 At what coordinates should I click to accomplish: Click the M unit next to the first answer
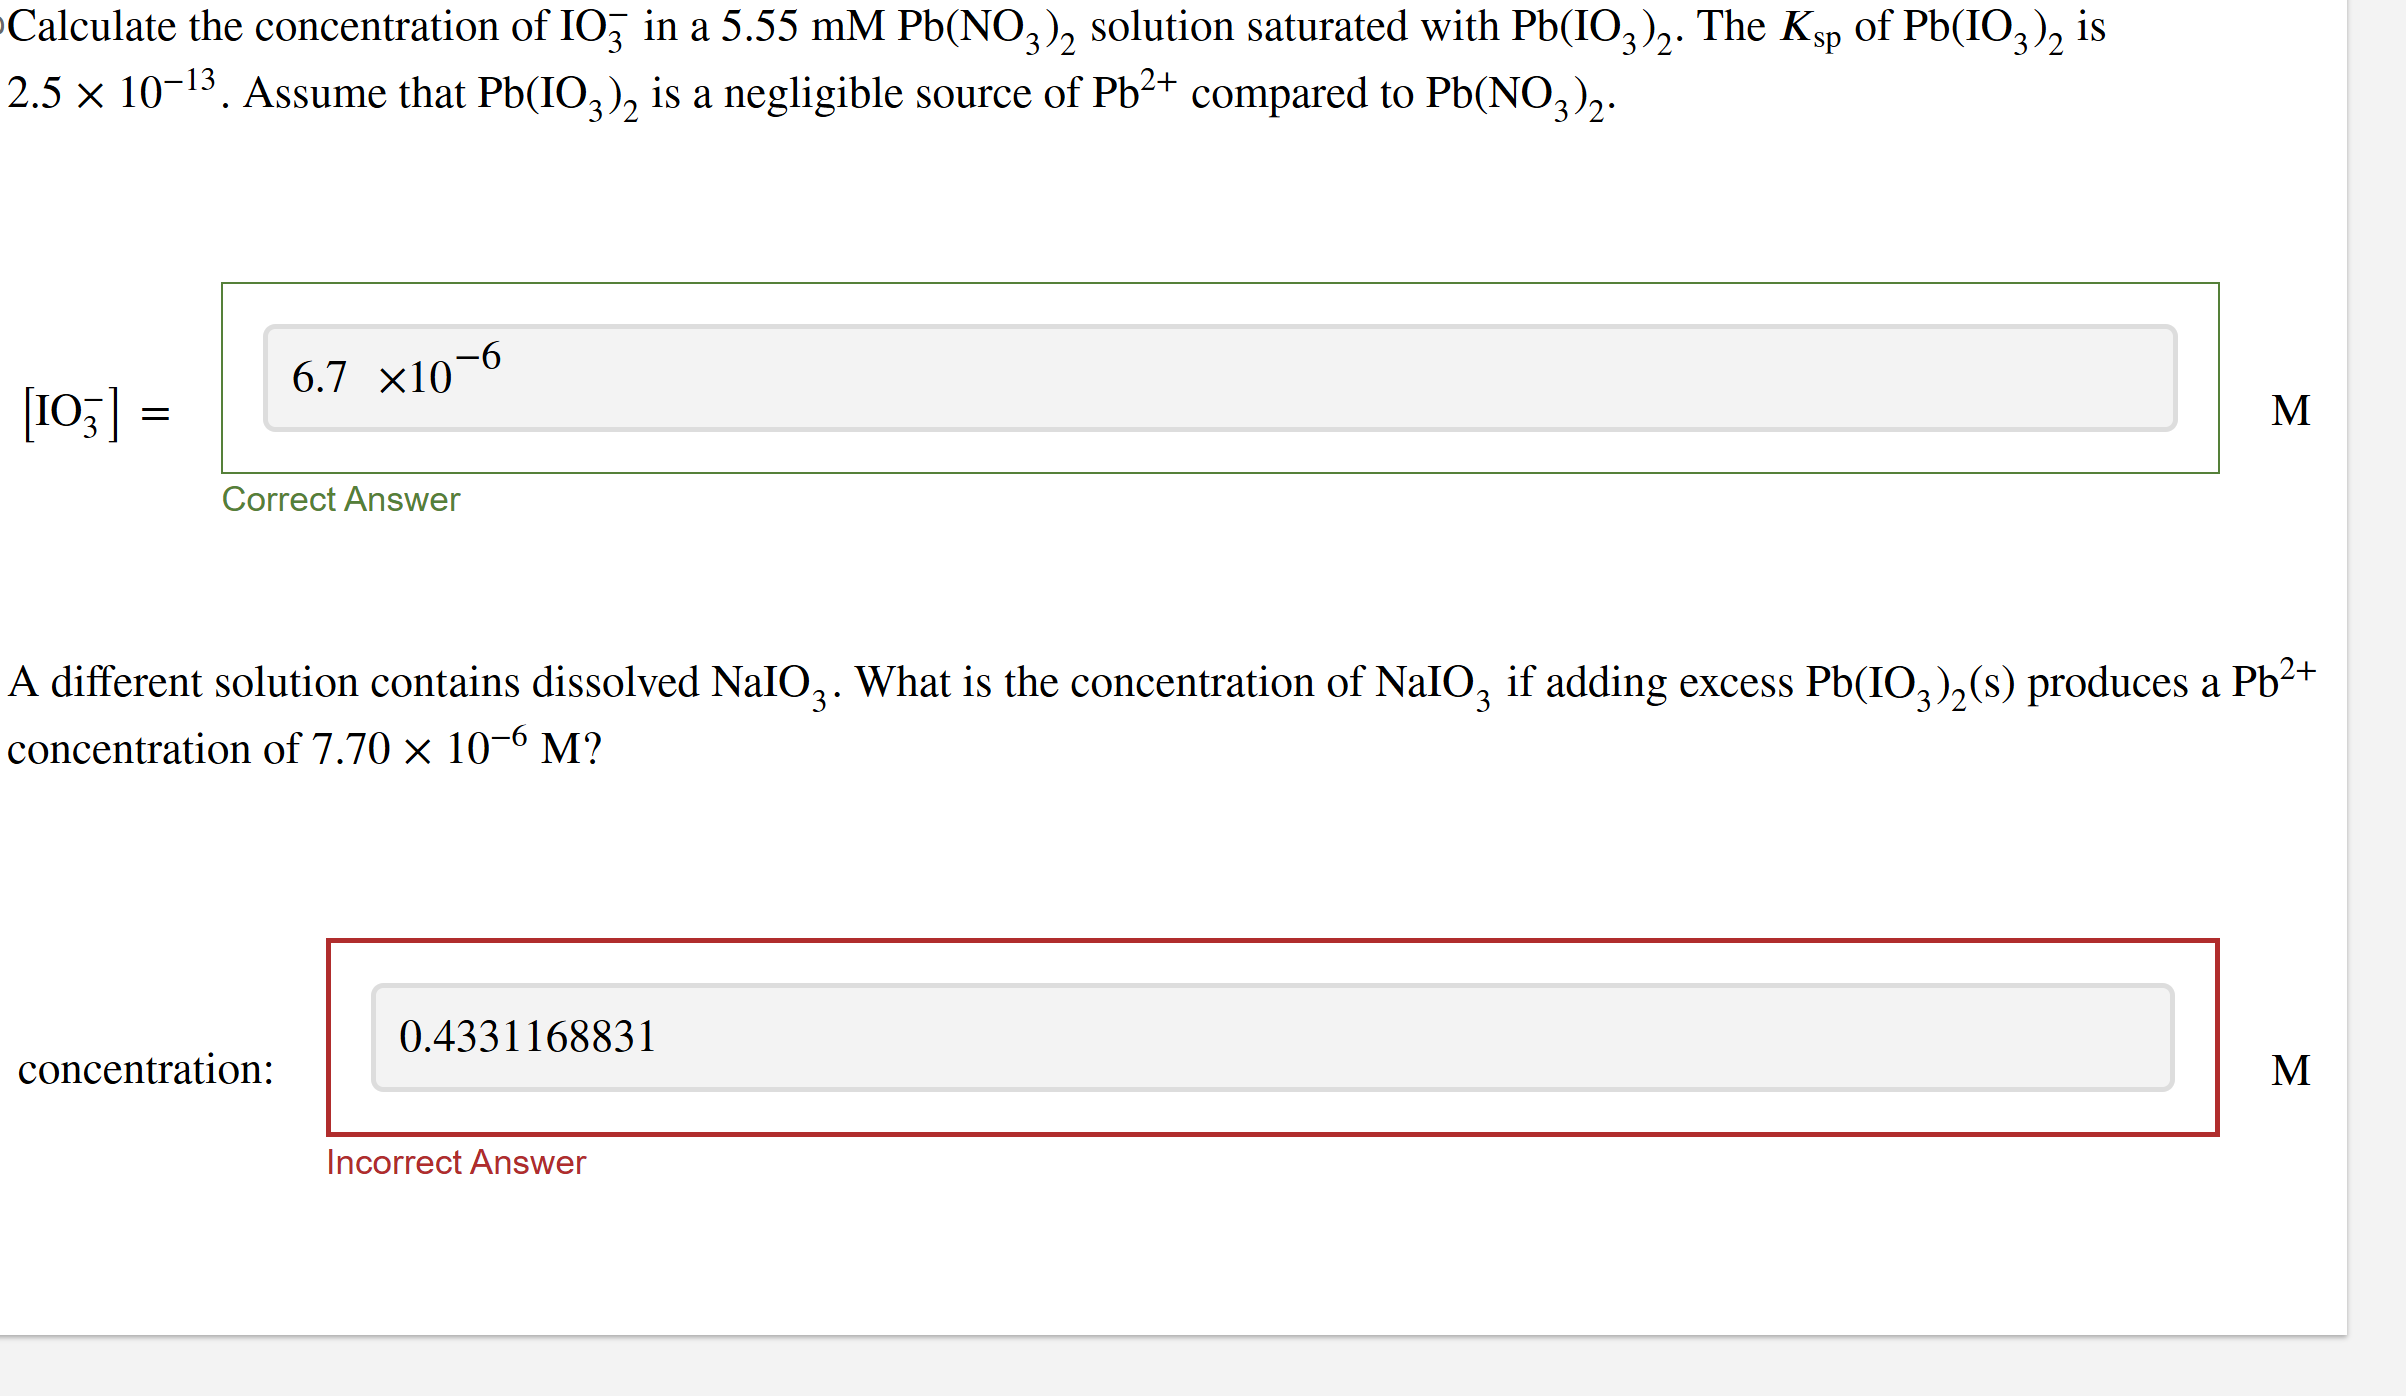click(x=2290, y=410)
